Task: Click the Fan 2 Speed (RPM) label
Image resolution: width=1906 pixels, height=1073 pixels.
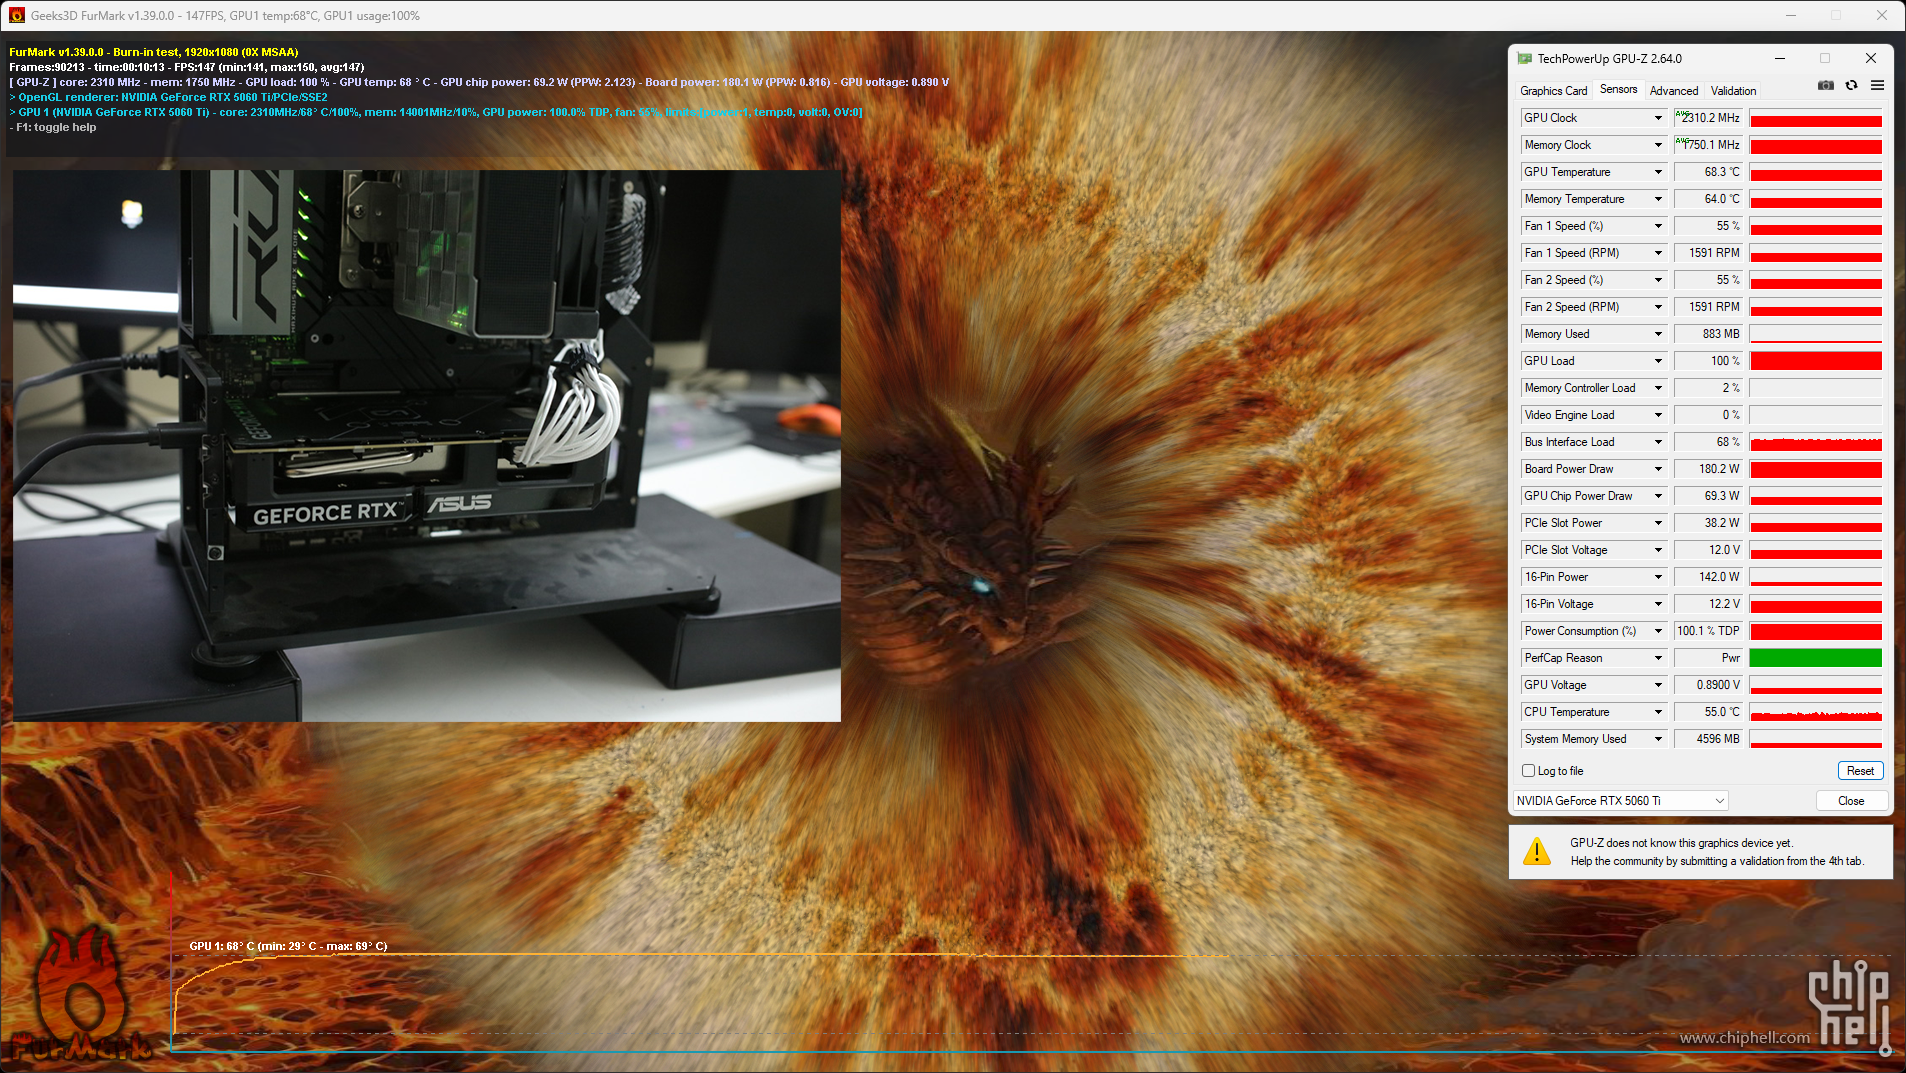Action: click(1572, 307)
